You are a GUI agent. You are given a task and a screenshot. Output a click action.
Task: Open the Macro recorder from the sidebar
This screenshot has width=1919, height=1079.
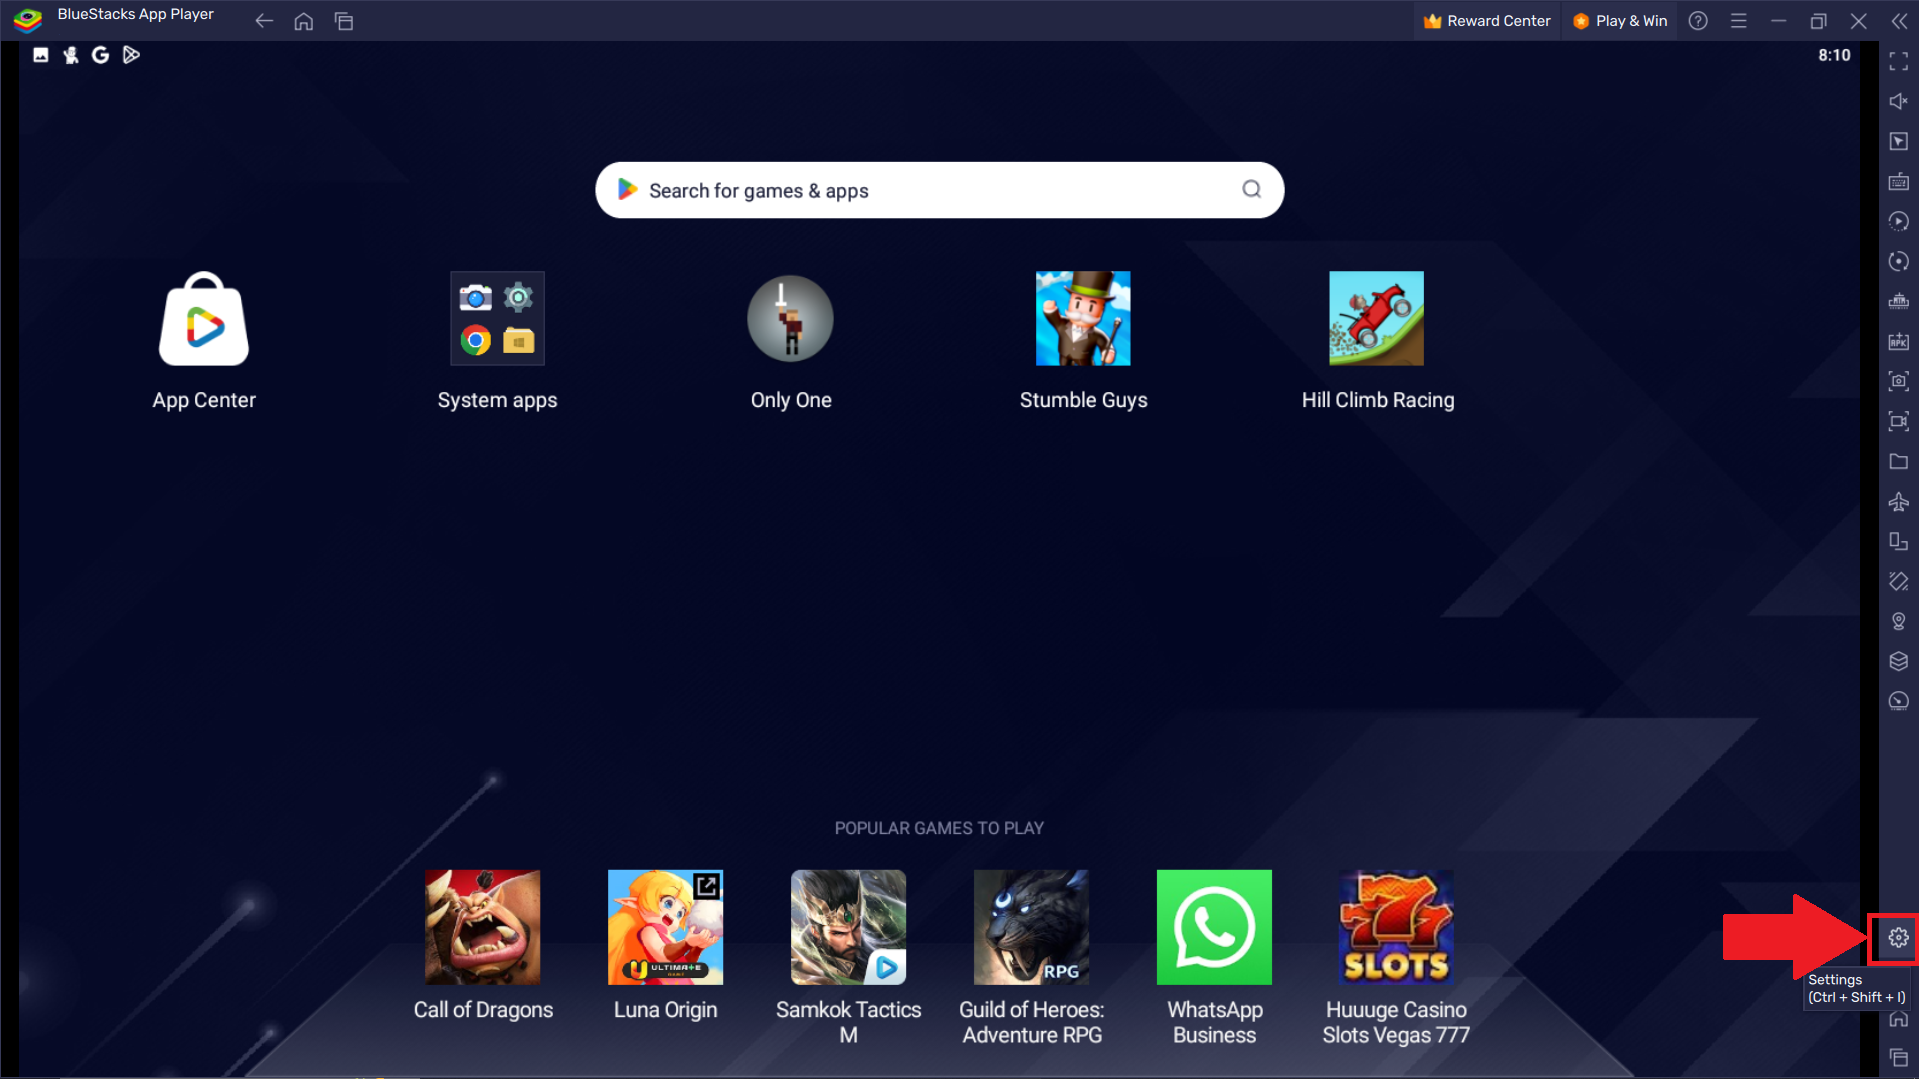tap(1898, 221)
